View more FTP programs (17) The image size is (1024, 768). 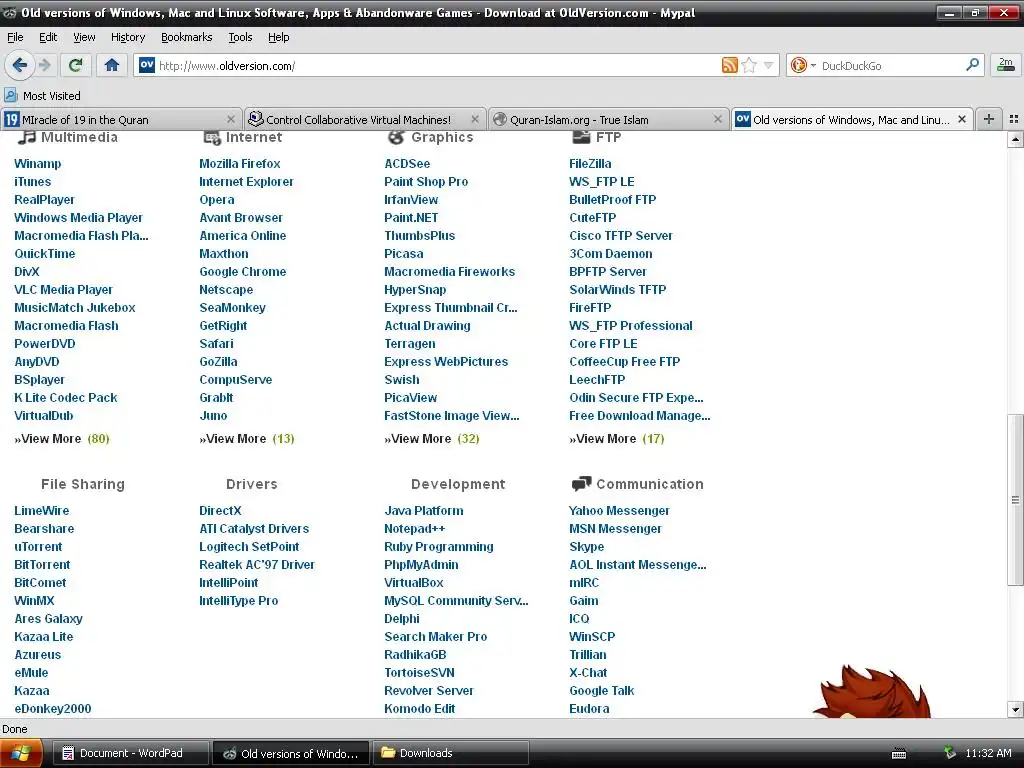616,439
